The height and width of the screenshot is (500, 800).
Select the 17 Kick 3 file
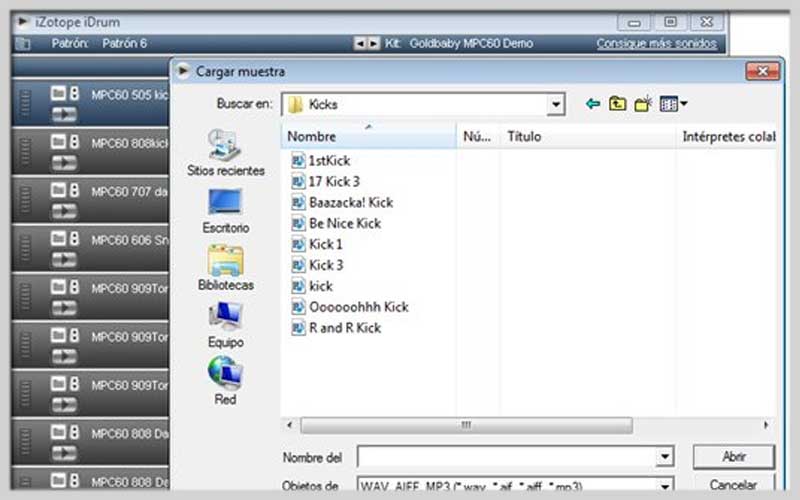325,182
